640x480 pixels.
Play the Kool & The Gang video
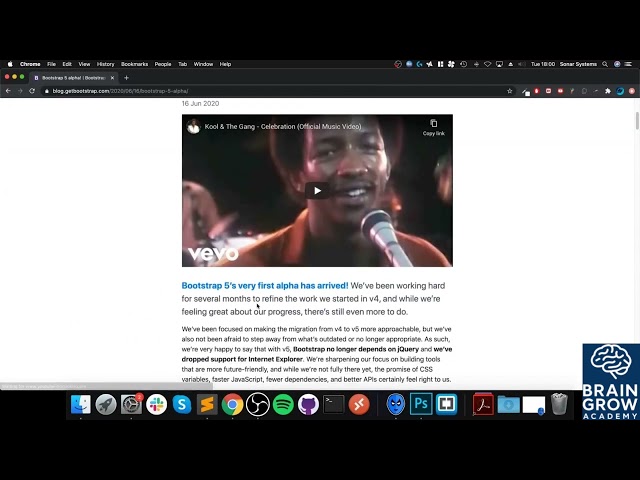point(317,191)
